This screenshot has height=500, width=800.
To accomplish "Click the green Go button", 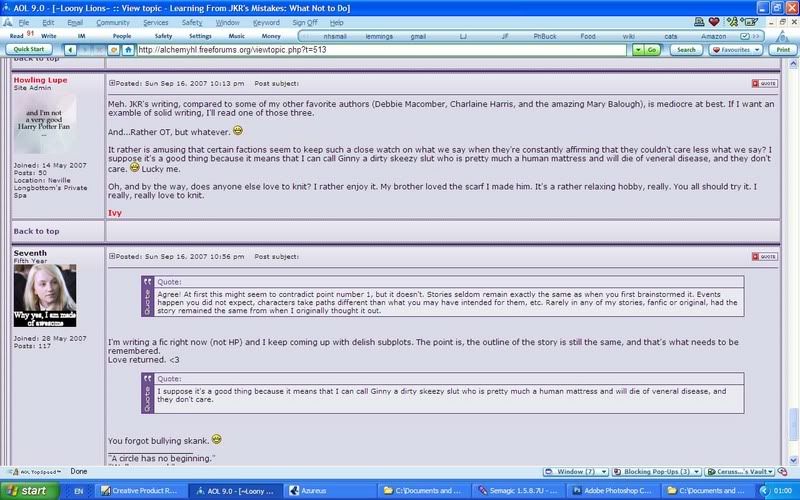I will pyautogui.click(x=645, y=49).
